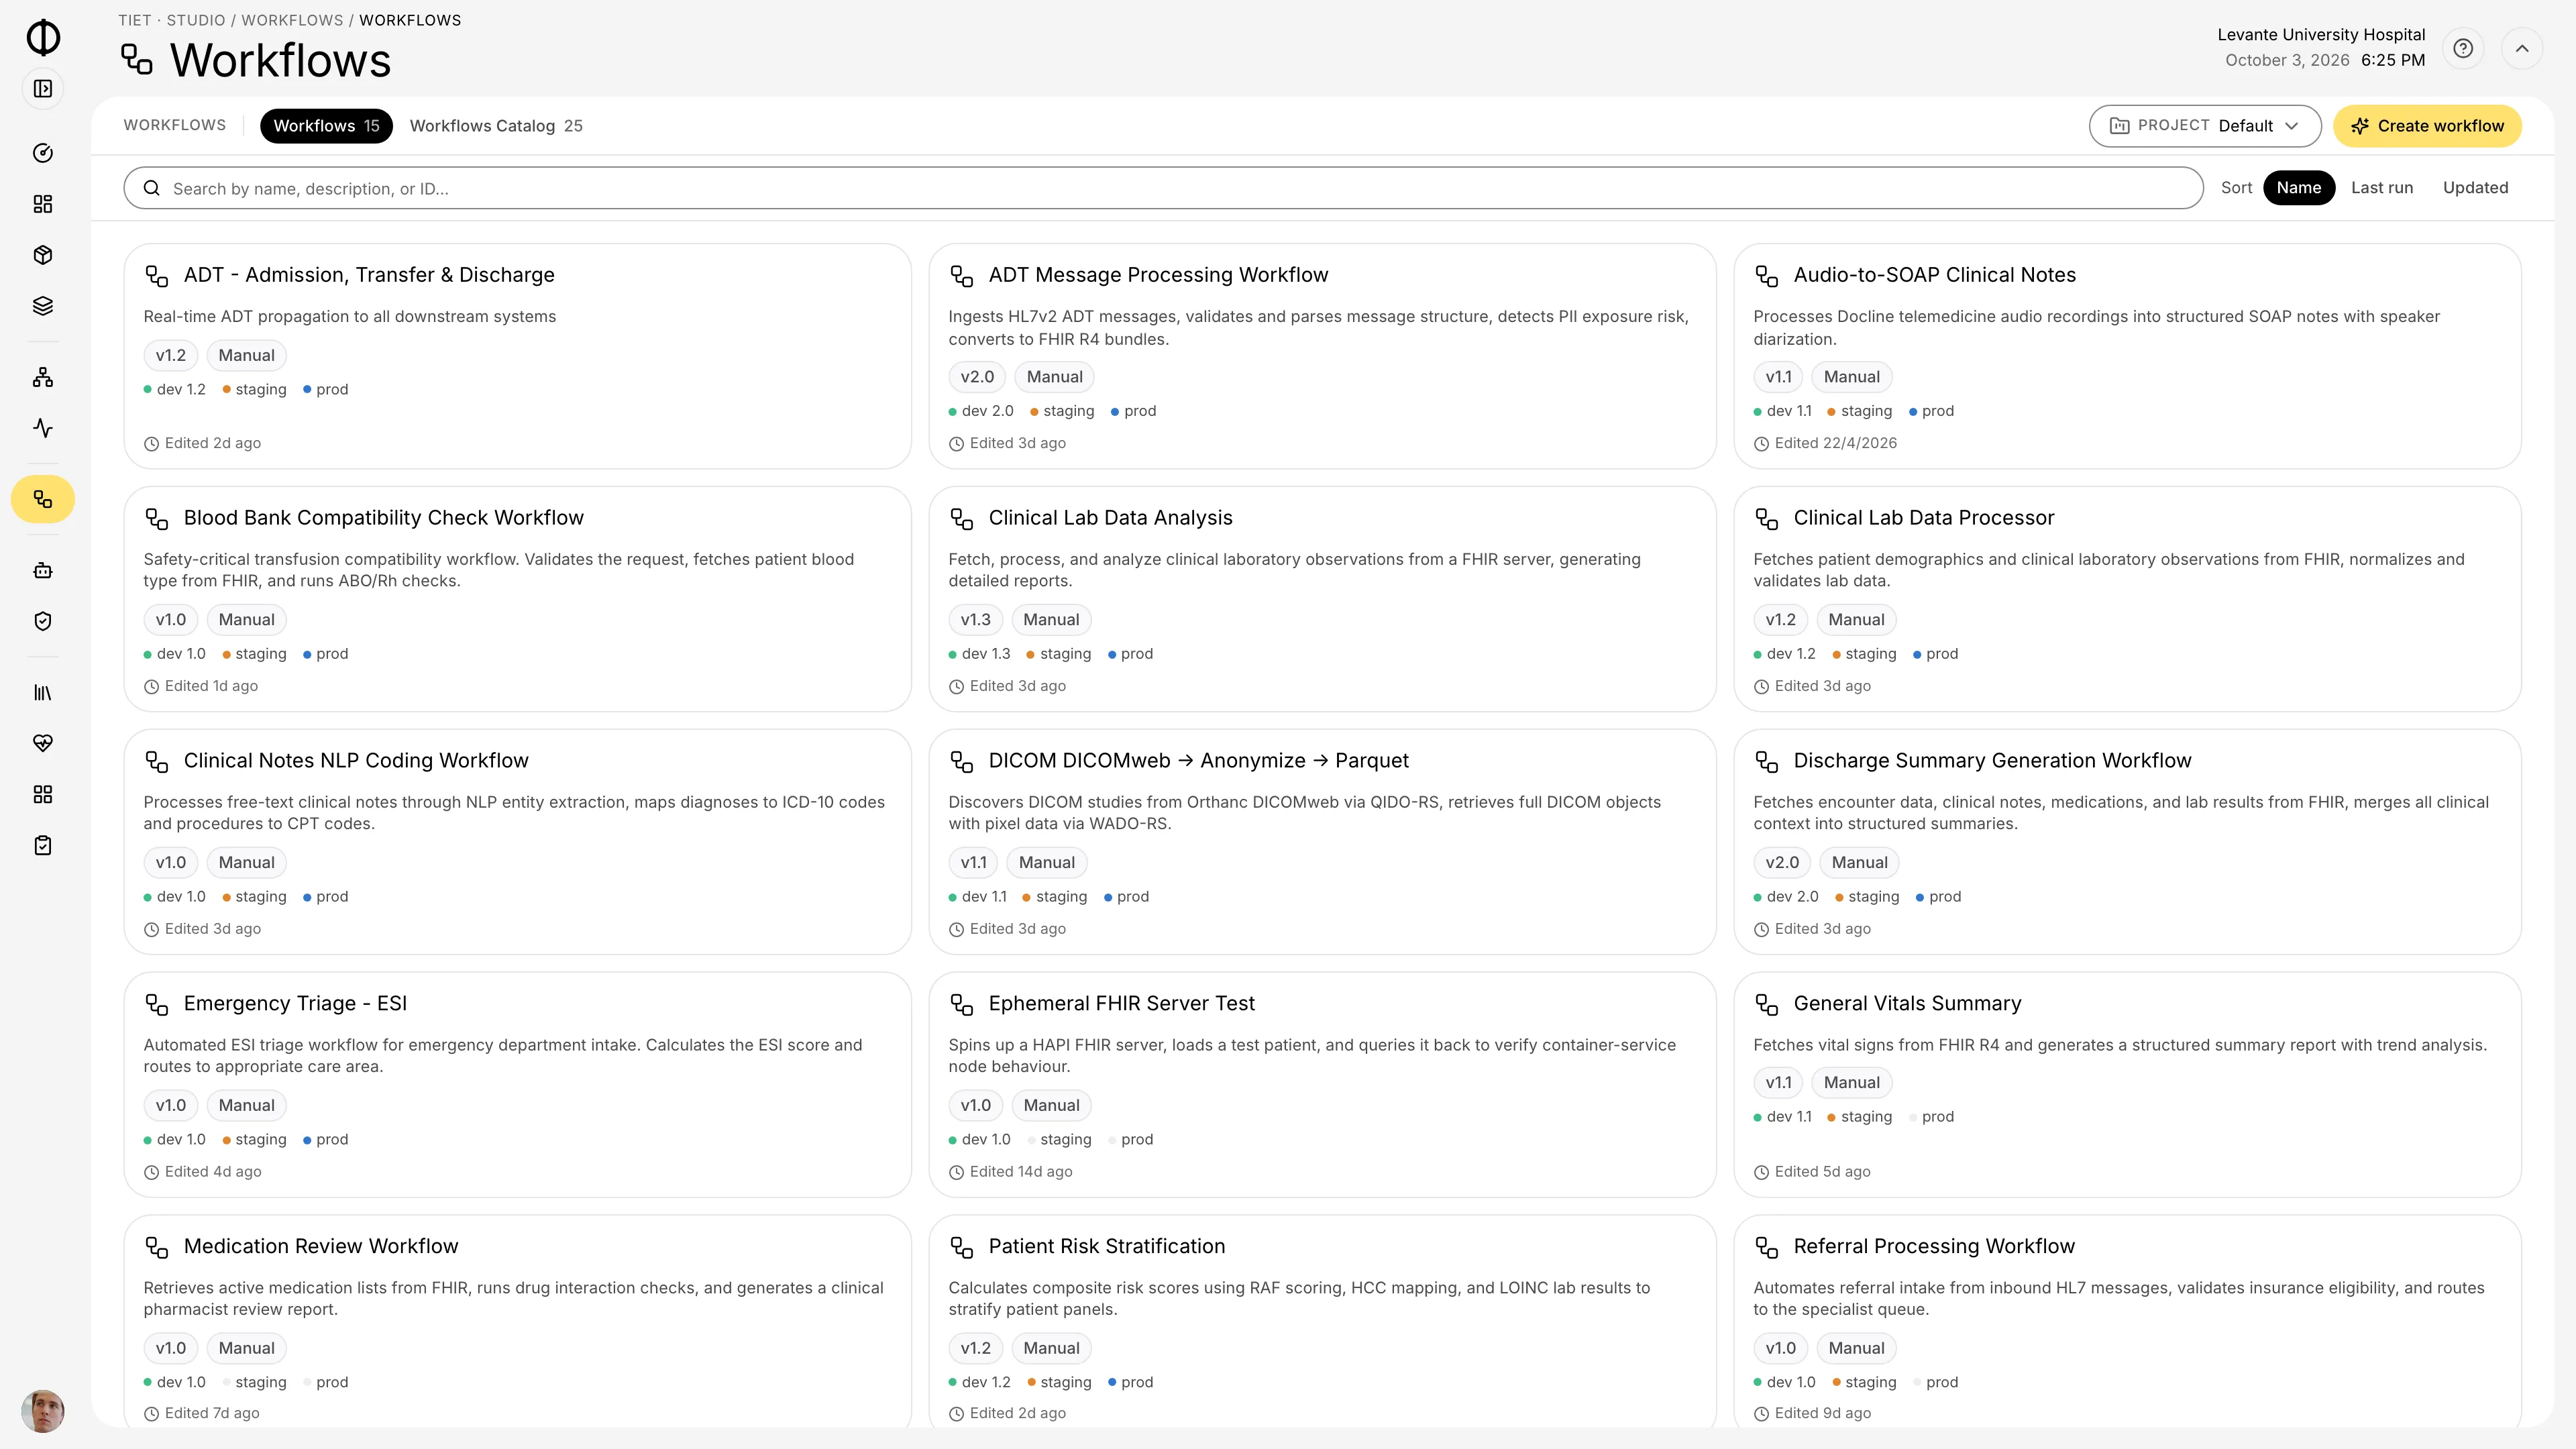
Task: Sort workflows by Name
Action: coord(2299,188)
